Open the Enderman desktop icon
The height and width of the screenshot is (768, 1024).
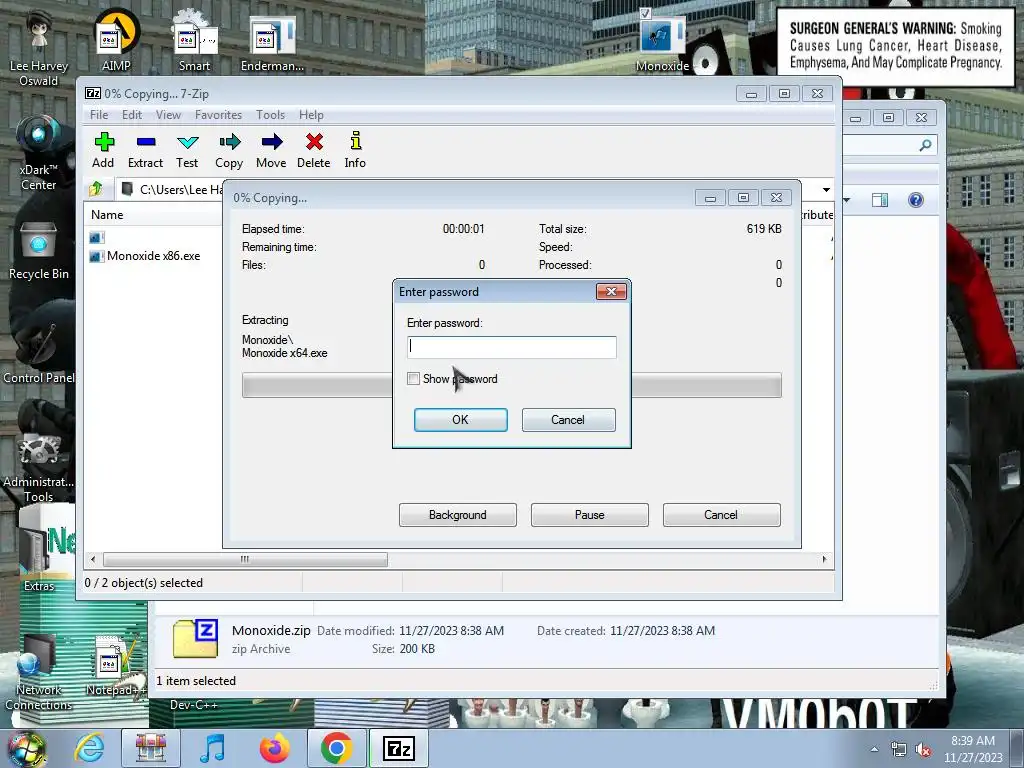click(272, 43)
